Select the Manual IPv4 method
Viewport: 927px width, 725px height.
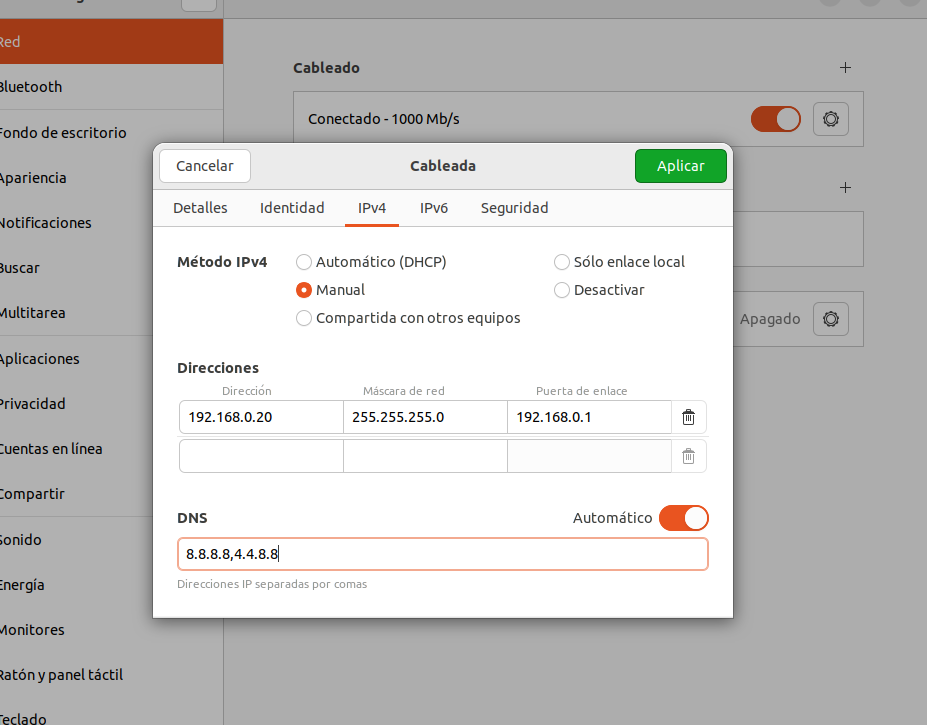tap(330, 290)
